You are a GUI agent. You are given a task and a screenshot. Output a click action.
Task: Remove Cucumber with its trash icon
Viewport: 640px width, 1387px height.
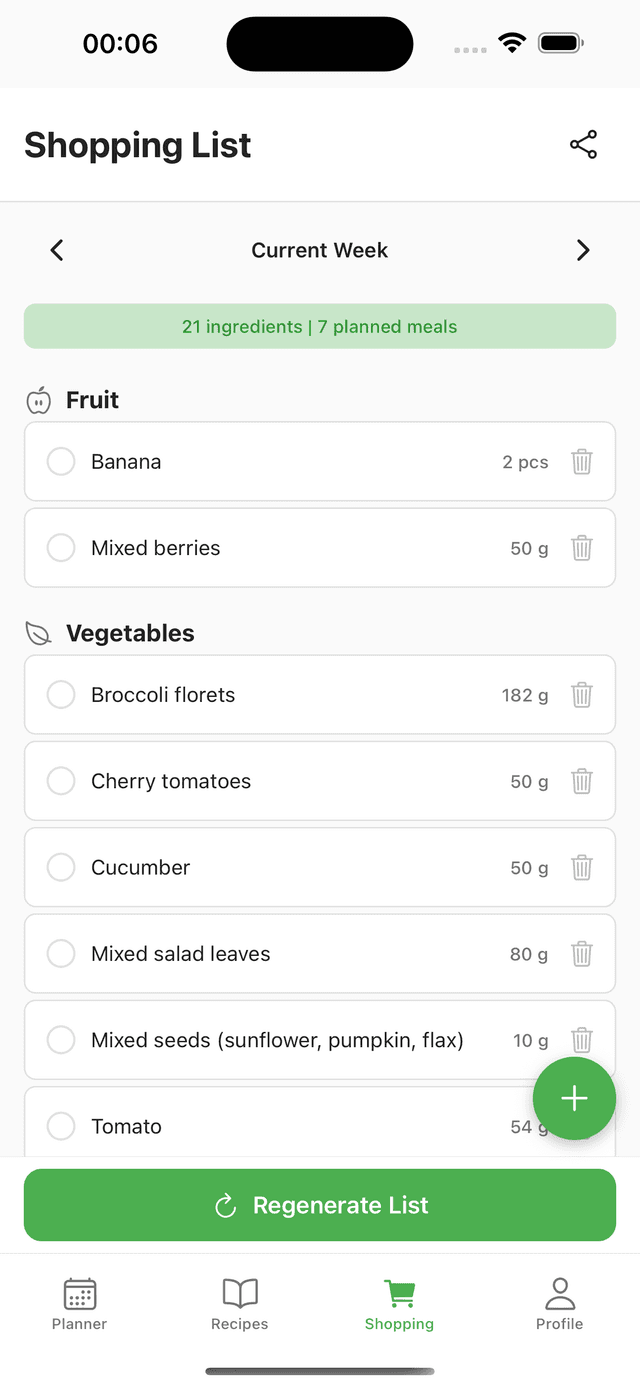coord(582,868)
